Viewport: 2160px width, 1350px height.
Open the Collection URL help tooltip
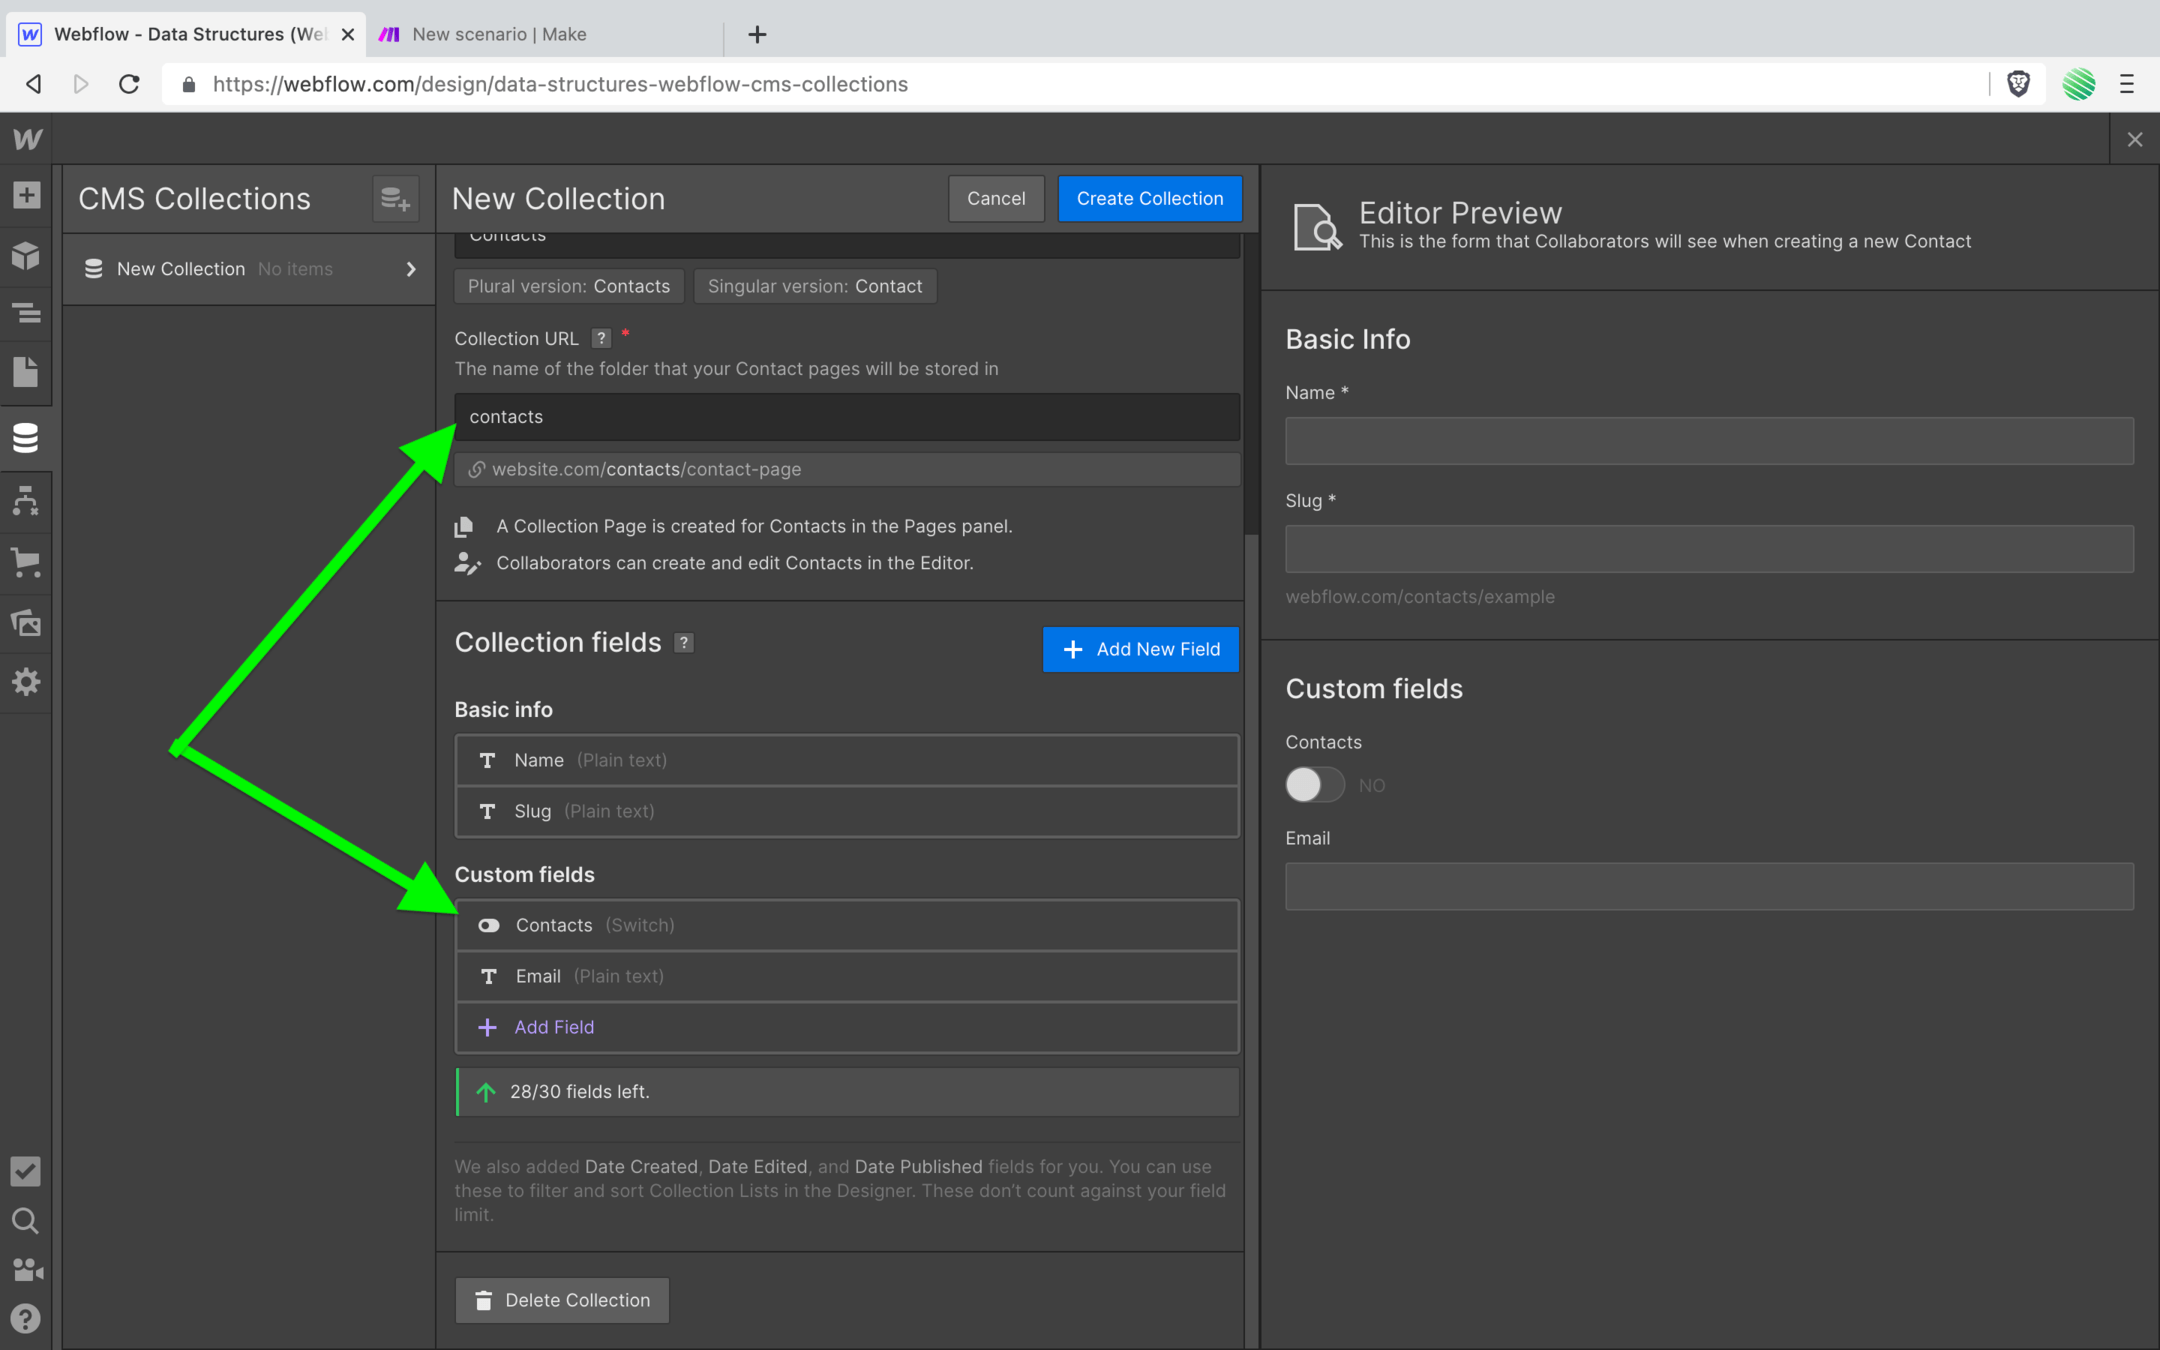[601, 338]
